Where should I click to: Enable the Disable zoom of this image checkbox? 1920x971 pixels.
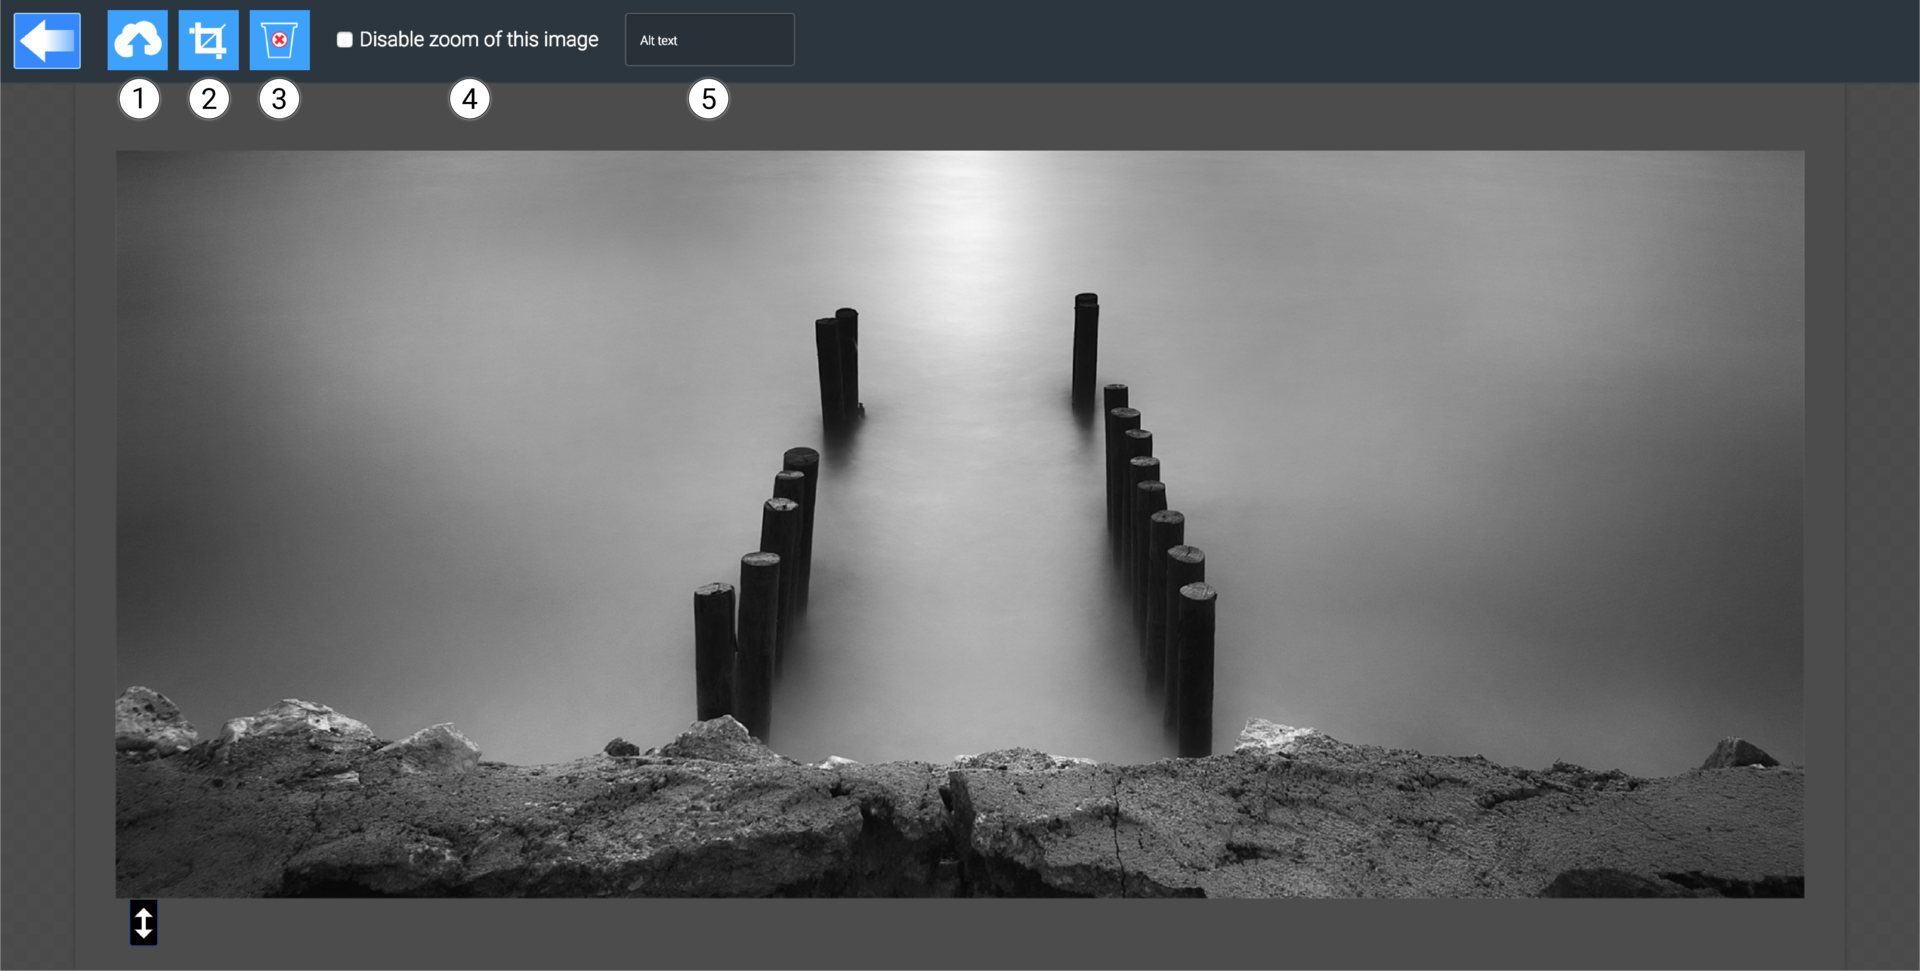coord(344,39)
